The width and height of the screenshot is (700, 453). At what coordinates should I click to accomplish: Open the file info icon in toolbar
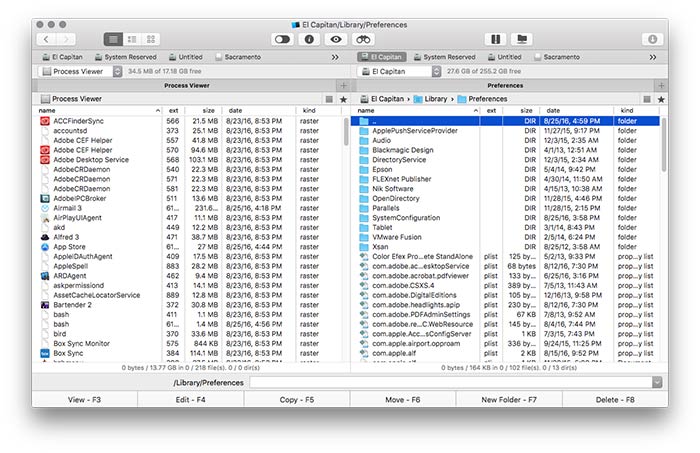(309, 39)
